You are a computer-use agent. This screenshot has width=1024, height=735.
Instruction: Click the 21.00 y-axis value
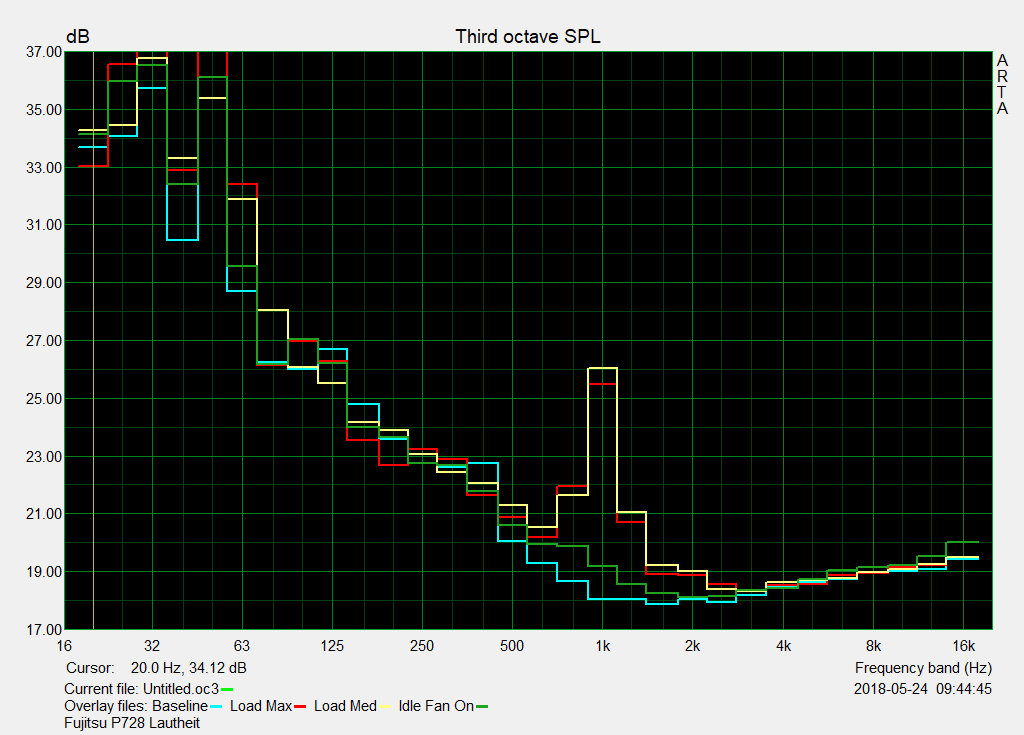tap(44, 514)
